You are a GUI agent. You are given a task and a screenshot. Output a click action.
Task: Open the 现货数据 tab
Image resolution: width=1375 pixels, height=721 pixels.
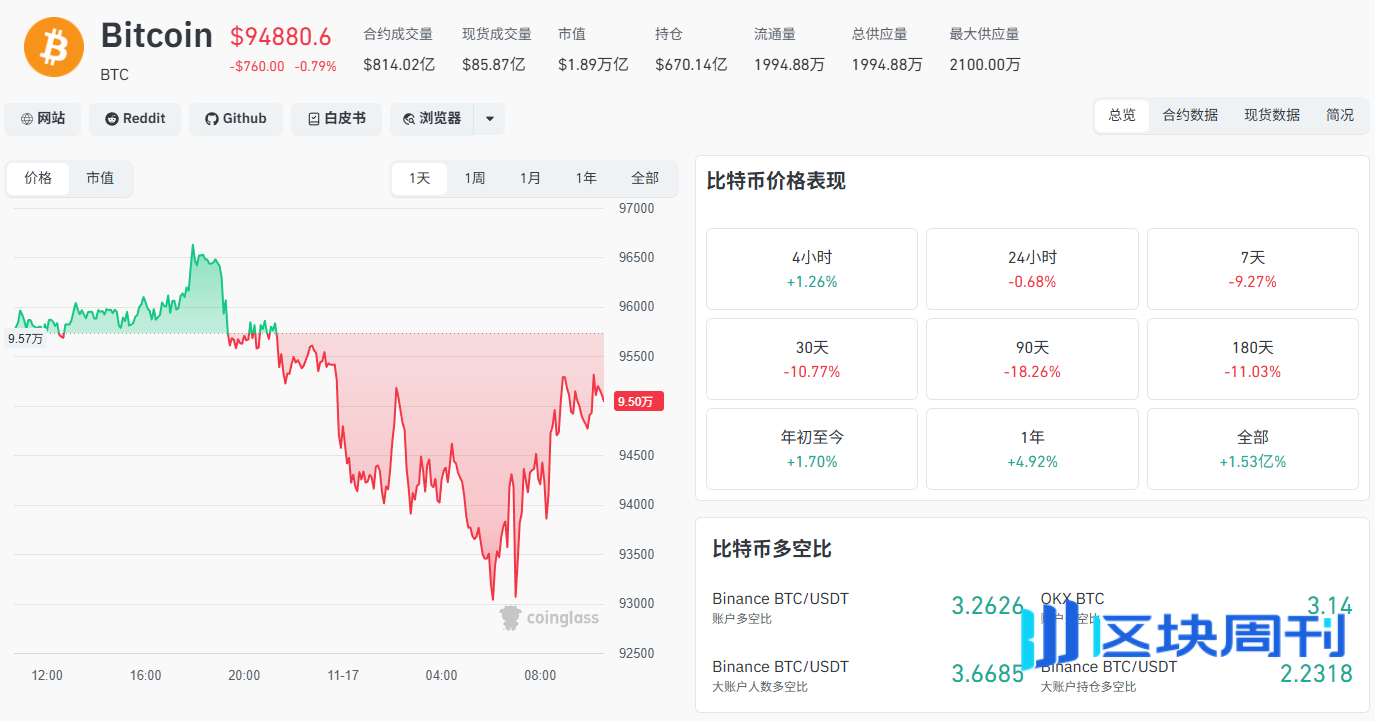(1272, 115)
